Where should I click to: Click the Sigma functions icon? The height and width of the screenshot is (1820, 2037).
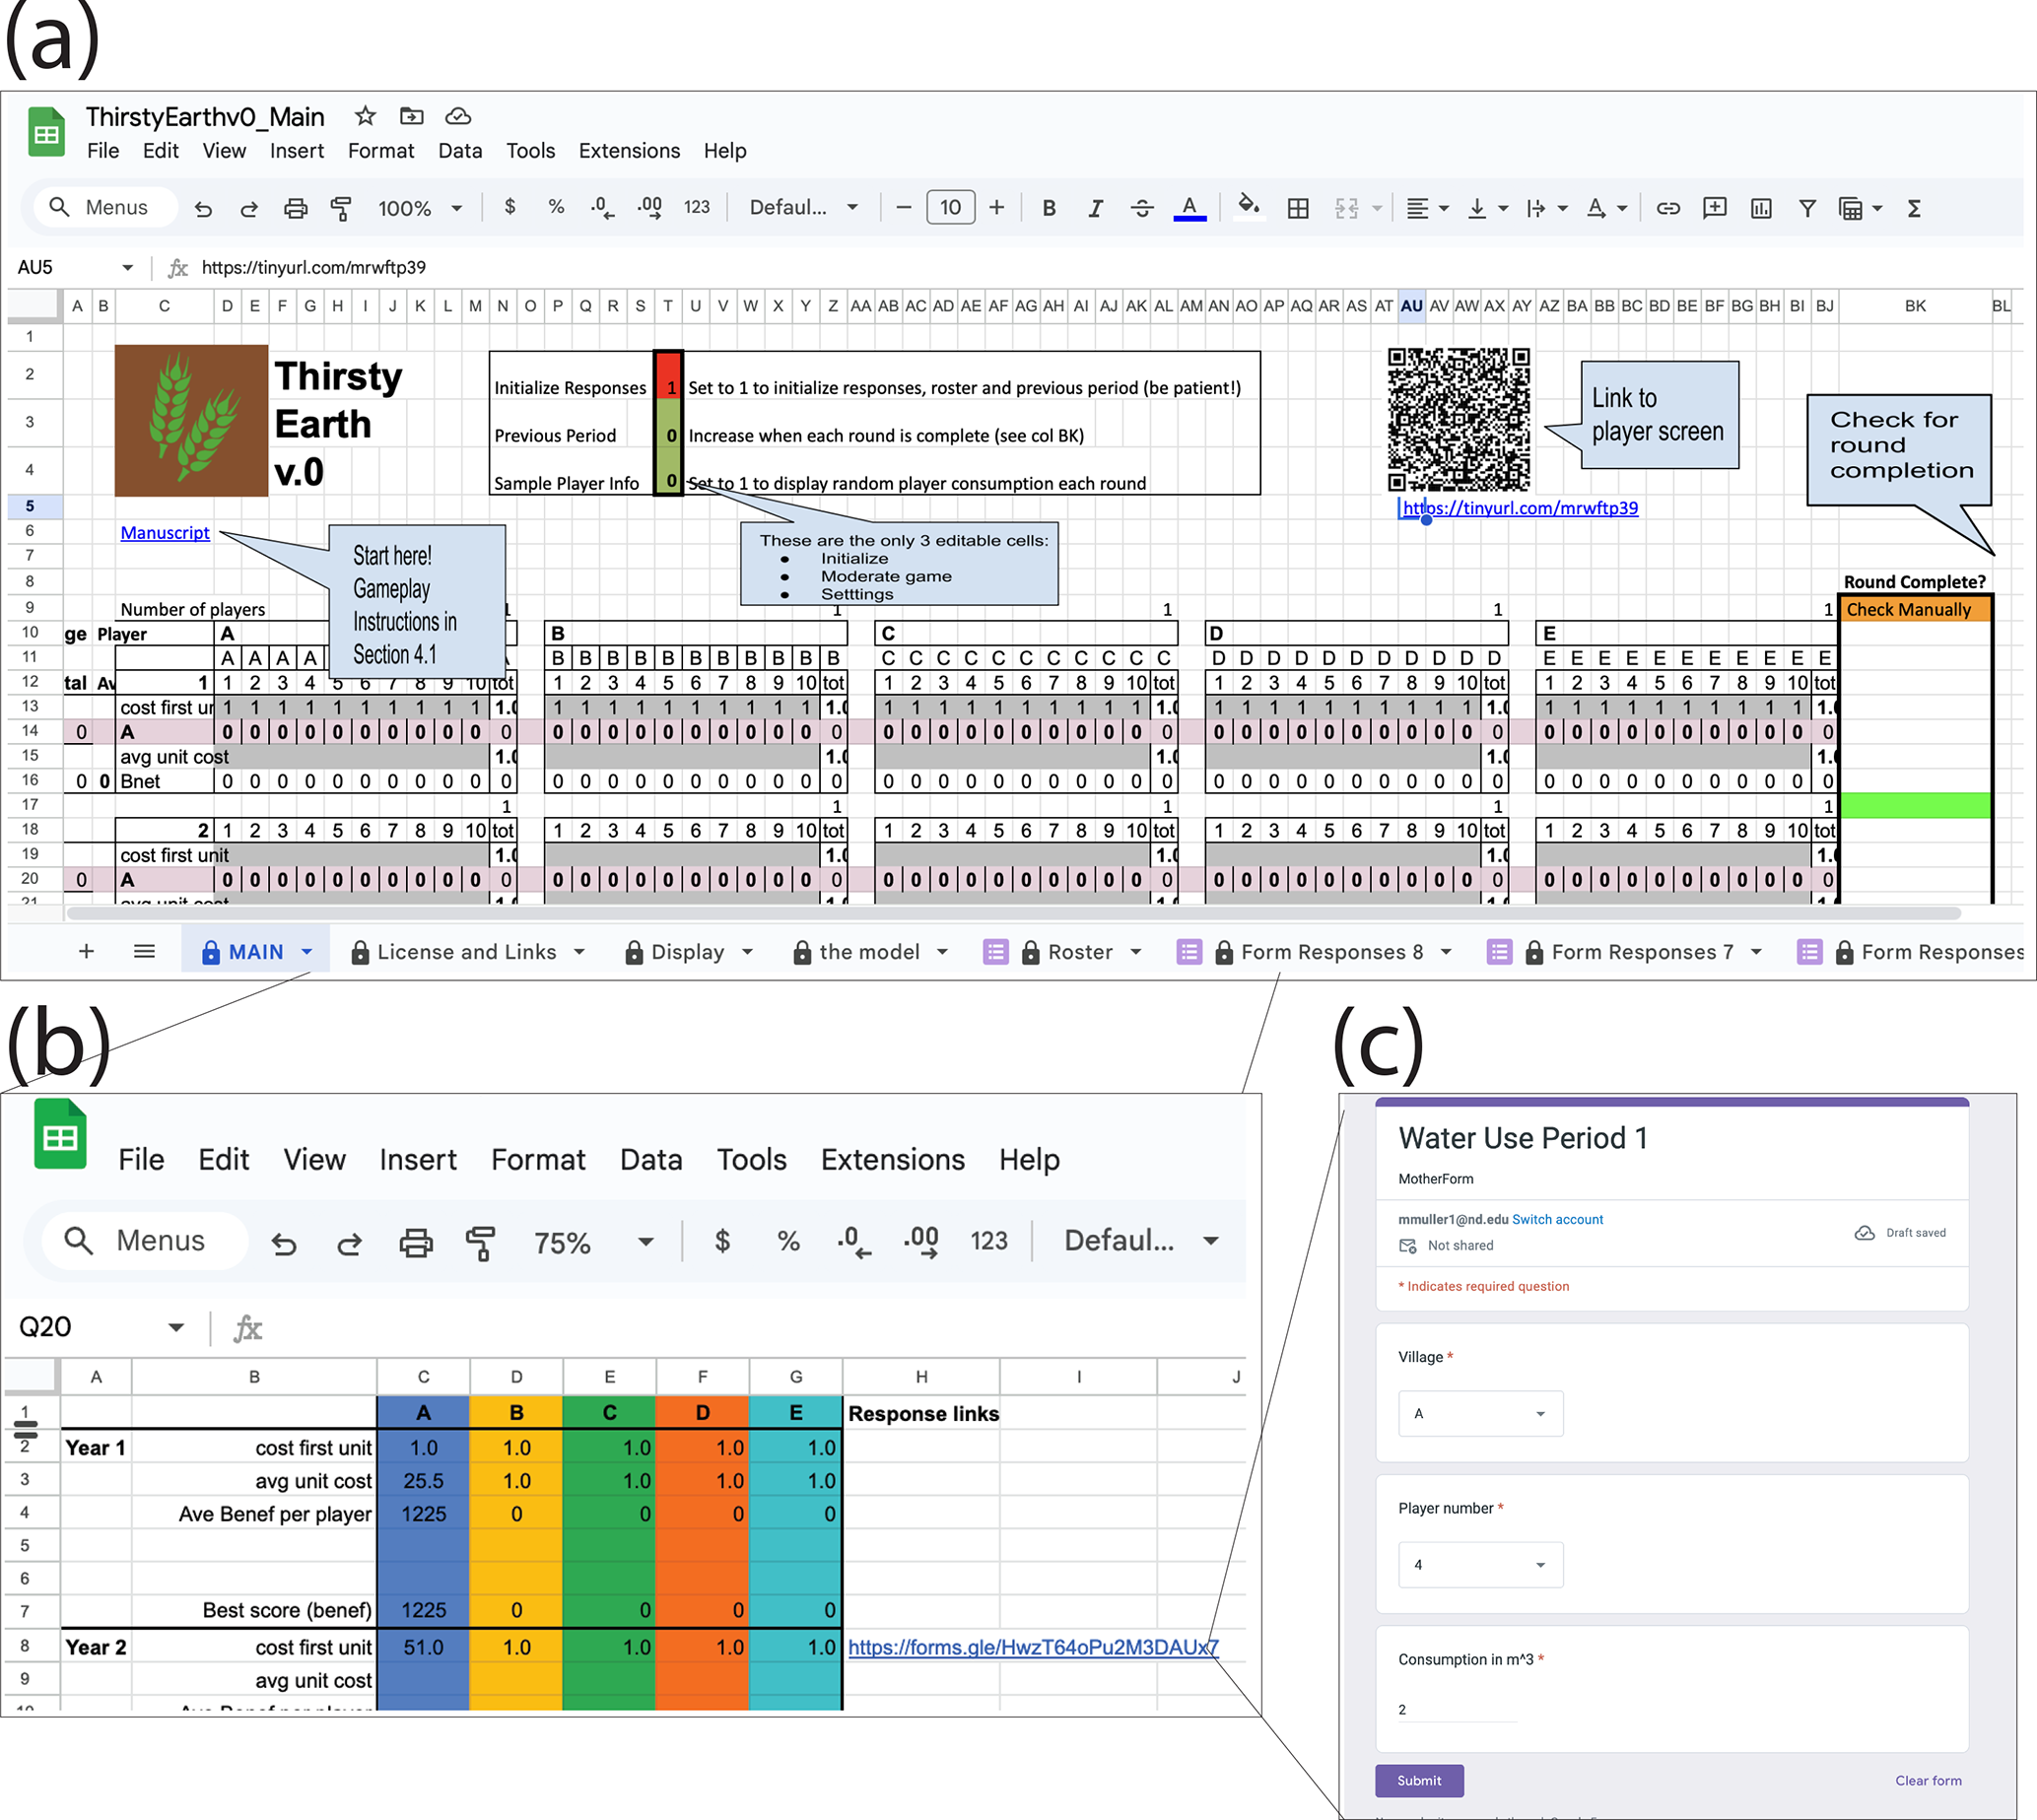[1913, 208]
